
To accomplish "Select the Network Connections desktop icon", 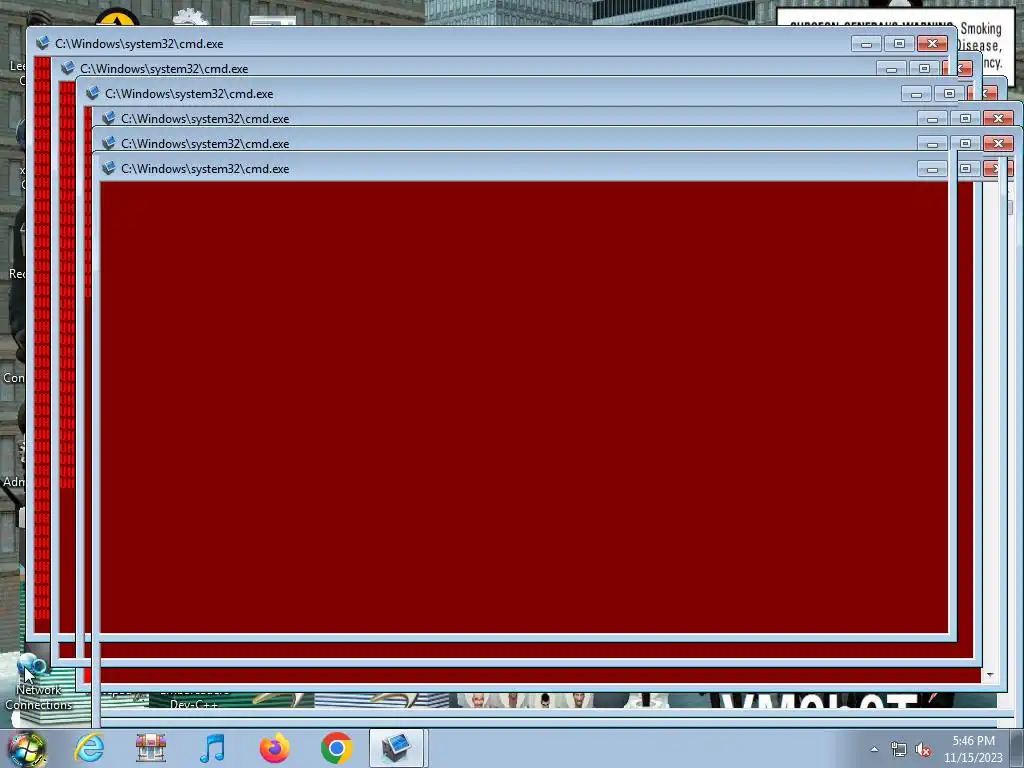I will coord(38,682).
